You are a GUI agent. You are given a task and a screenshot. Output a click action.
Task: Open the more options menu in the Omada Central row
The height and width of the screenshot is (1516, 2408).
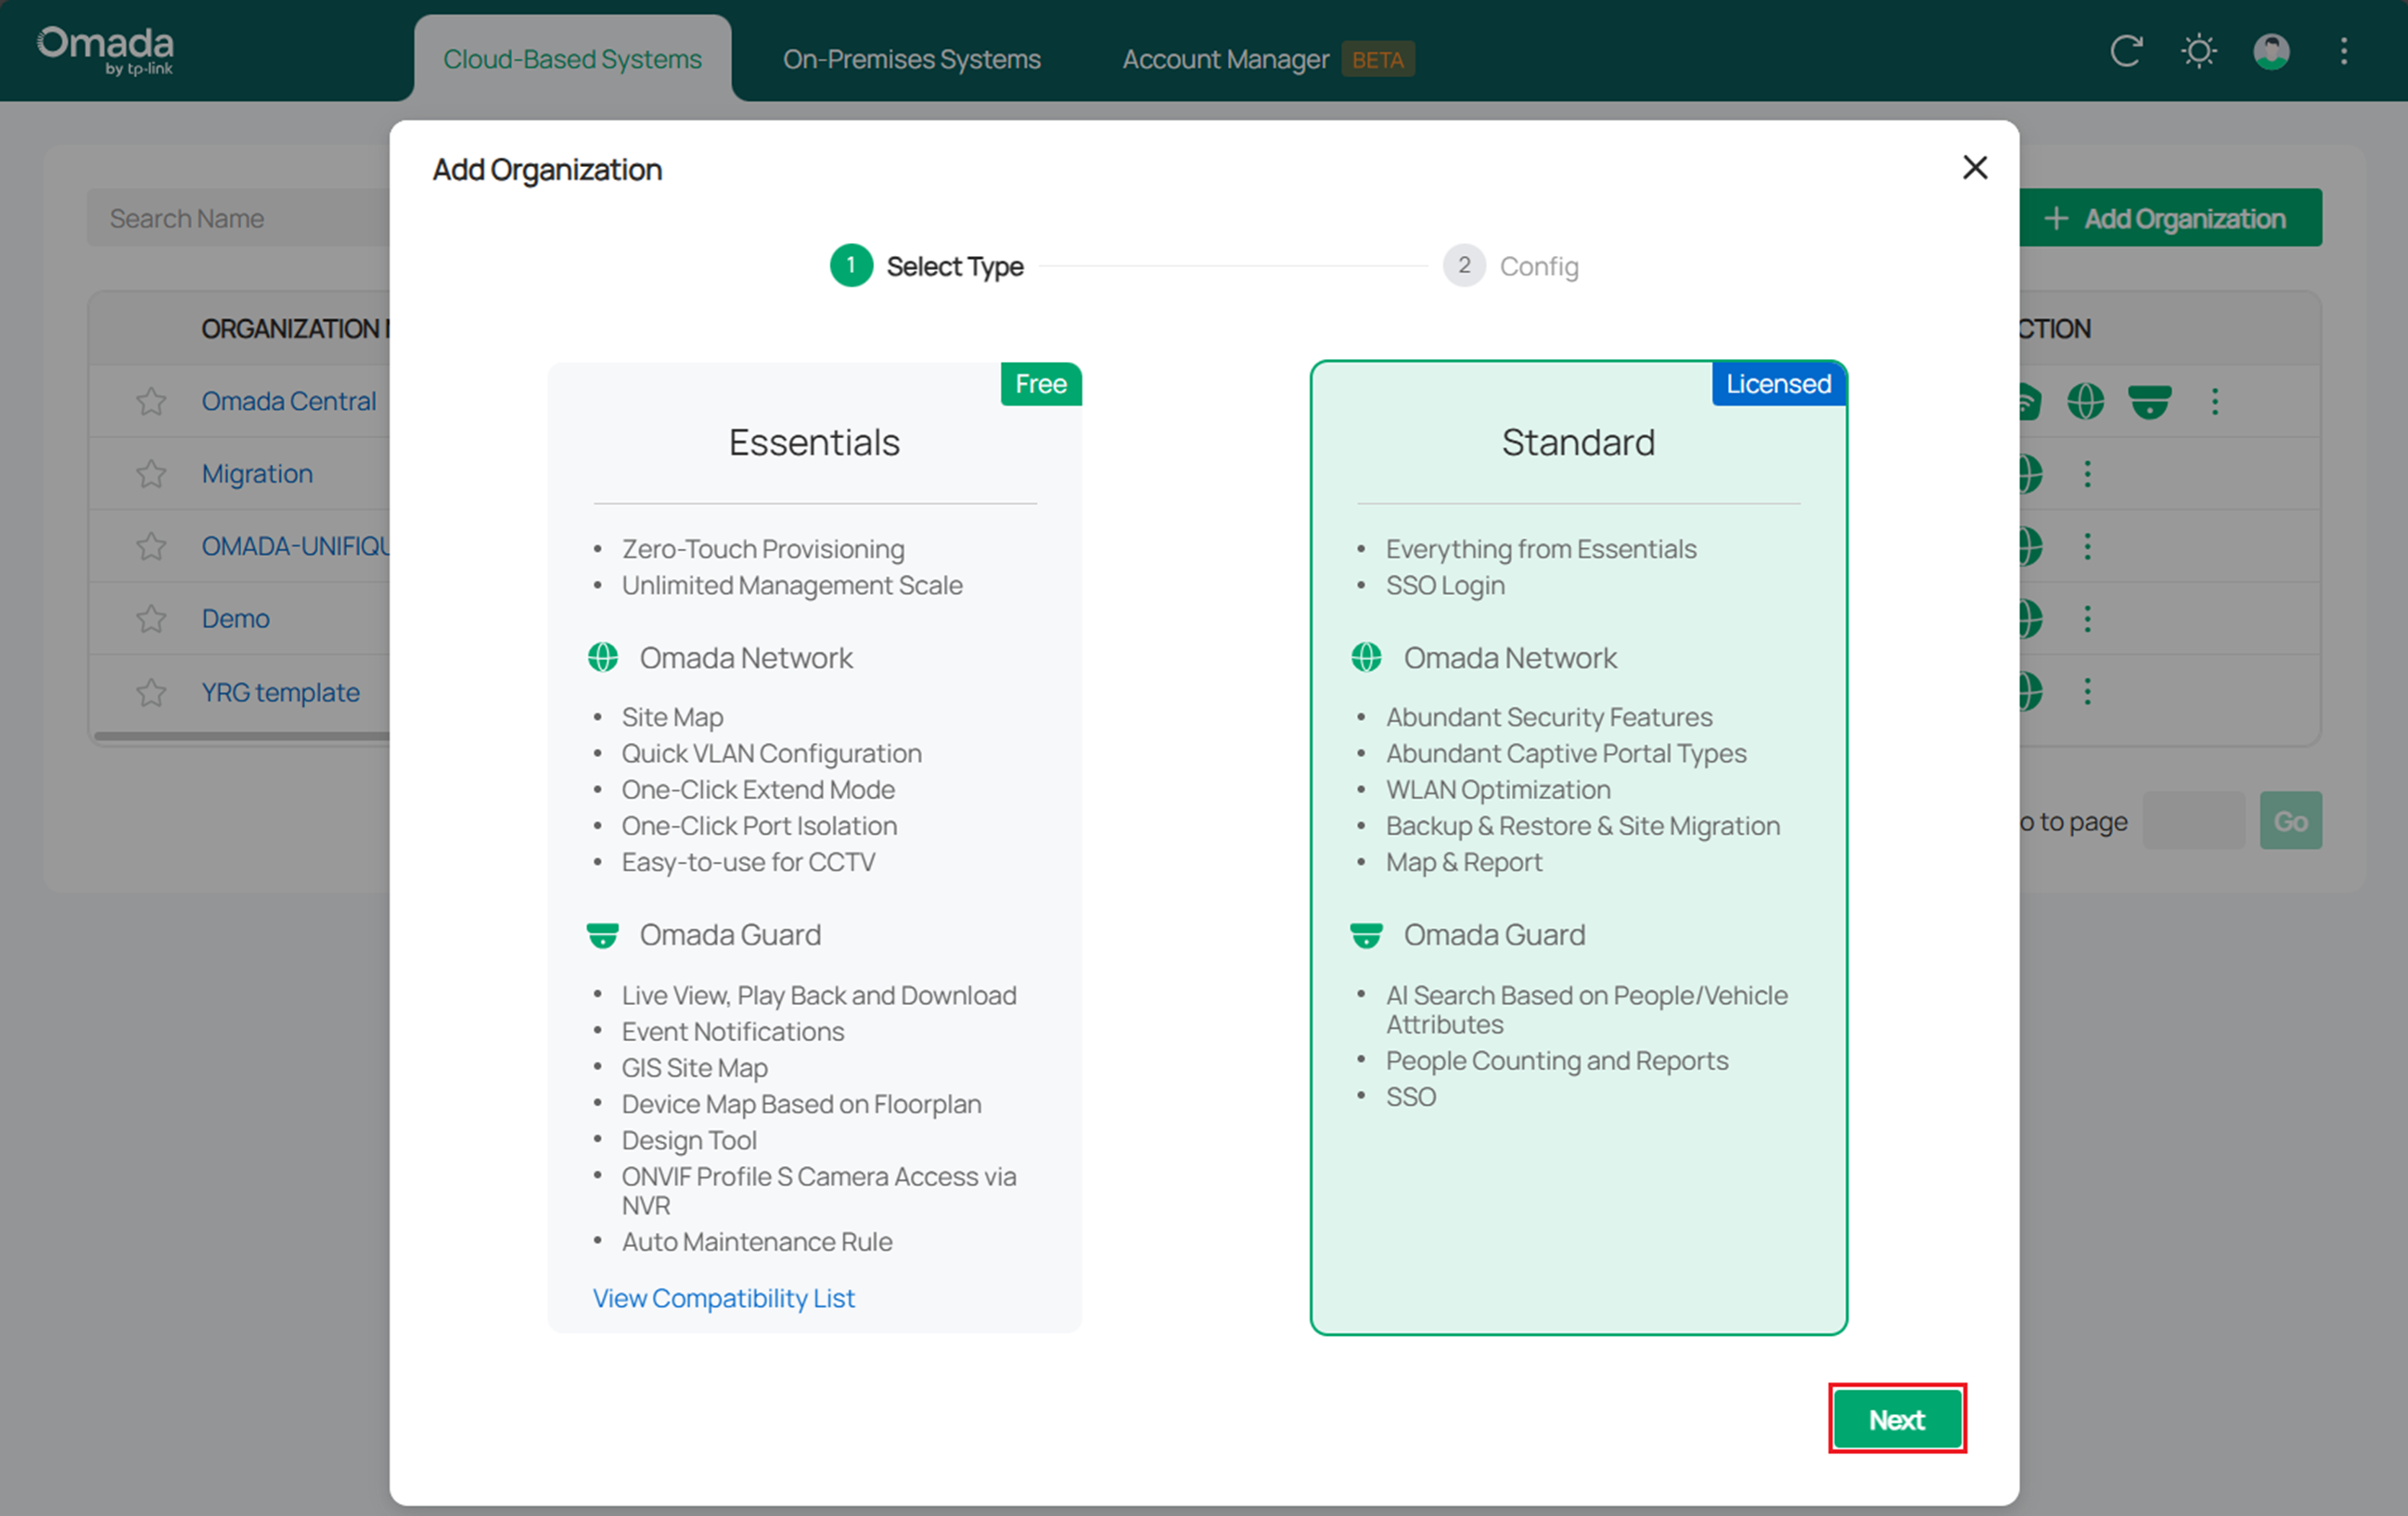2215,401
